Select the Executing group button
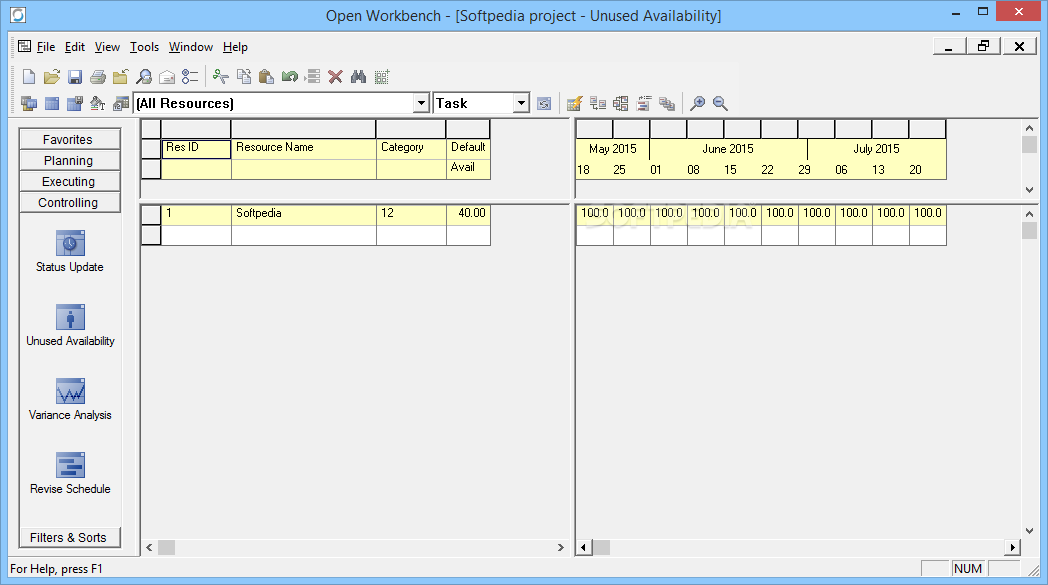1048x585 pixels. pos(70,181)
